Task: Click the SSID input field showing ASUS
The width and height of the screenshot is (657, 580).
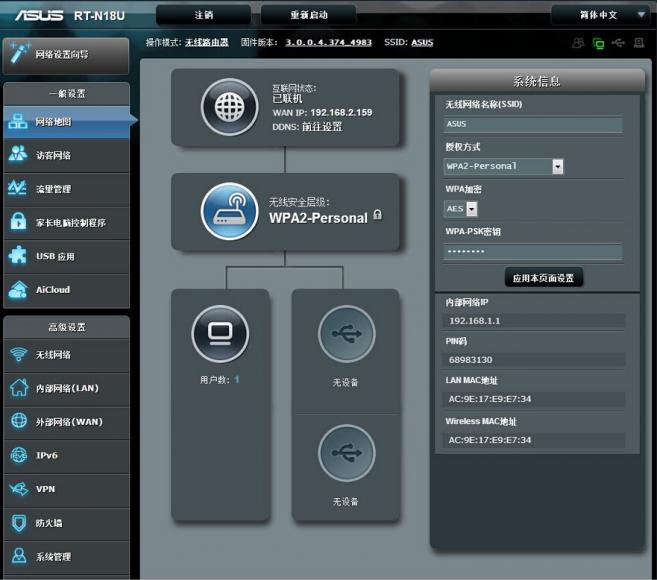Action: click(533, 124)
